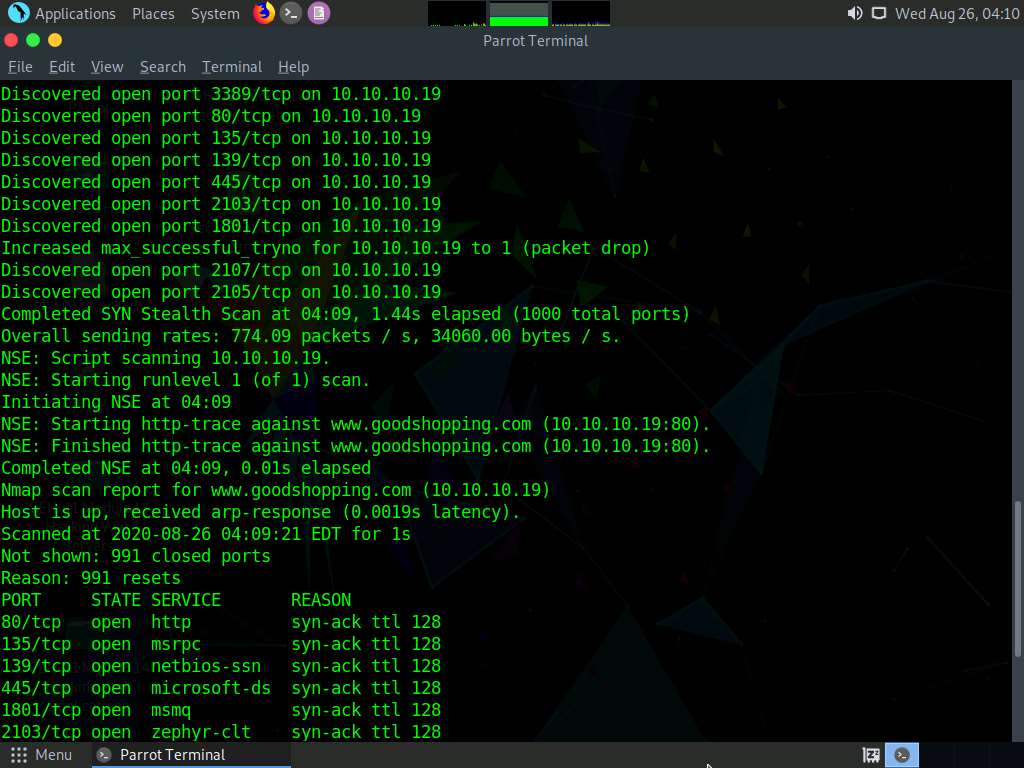Click the '139/tcp open netbios-ssn' row
This screenshot has height=768, width=1024.
pos(221,666)
